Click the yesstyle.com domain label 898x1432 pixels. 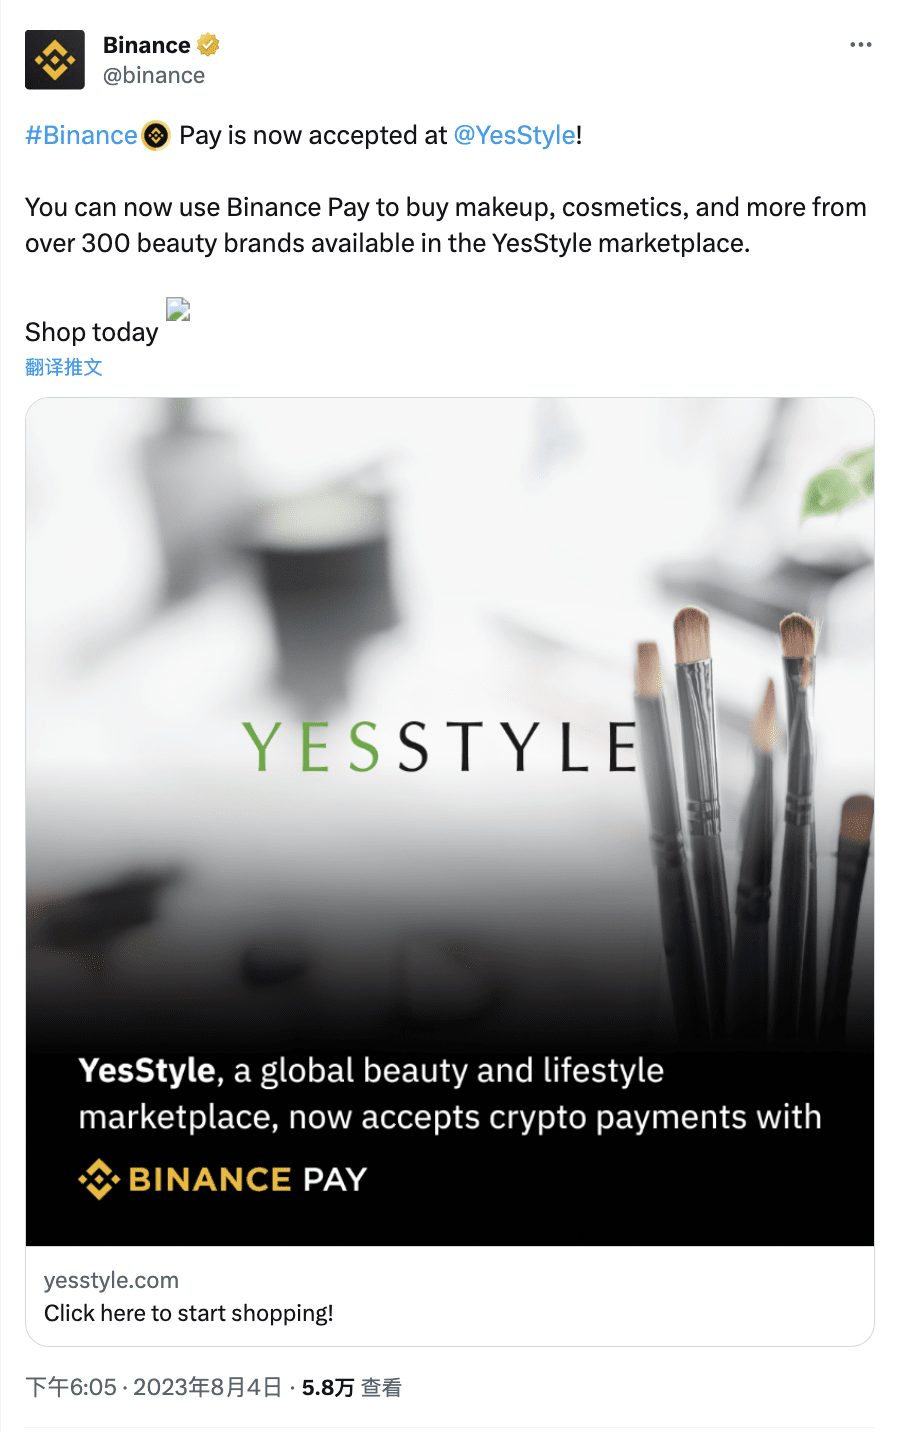tap(111, 1281)
